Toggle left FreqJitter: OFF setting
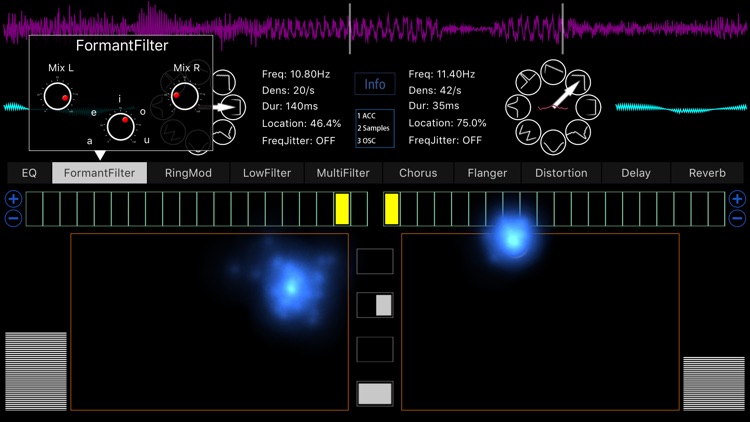 coord(298,141)
